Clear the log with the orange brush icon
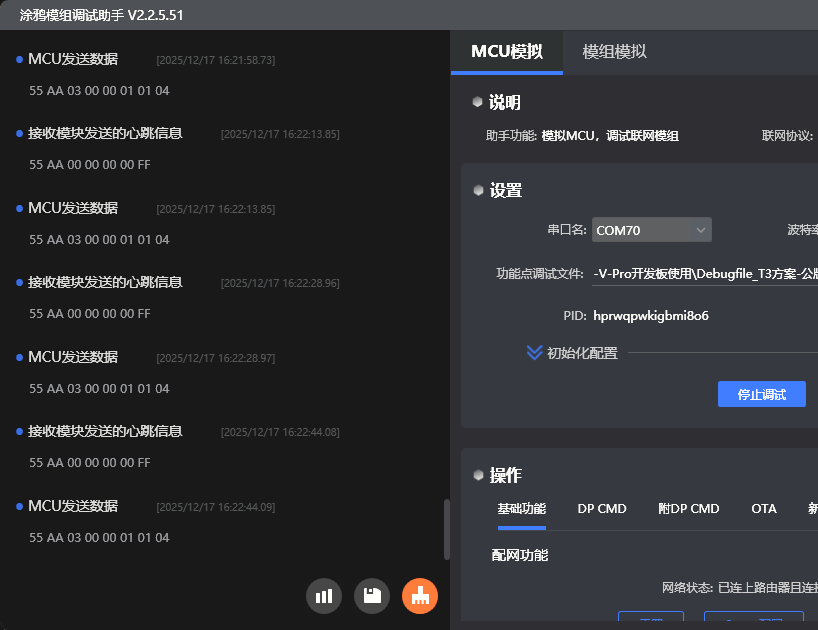The height and width of the screenshot is (630, 818). click(419, 595)
